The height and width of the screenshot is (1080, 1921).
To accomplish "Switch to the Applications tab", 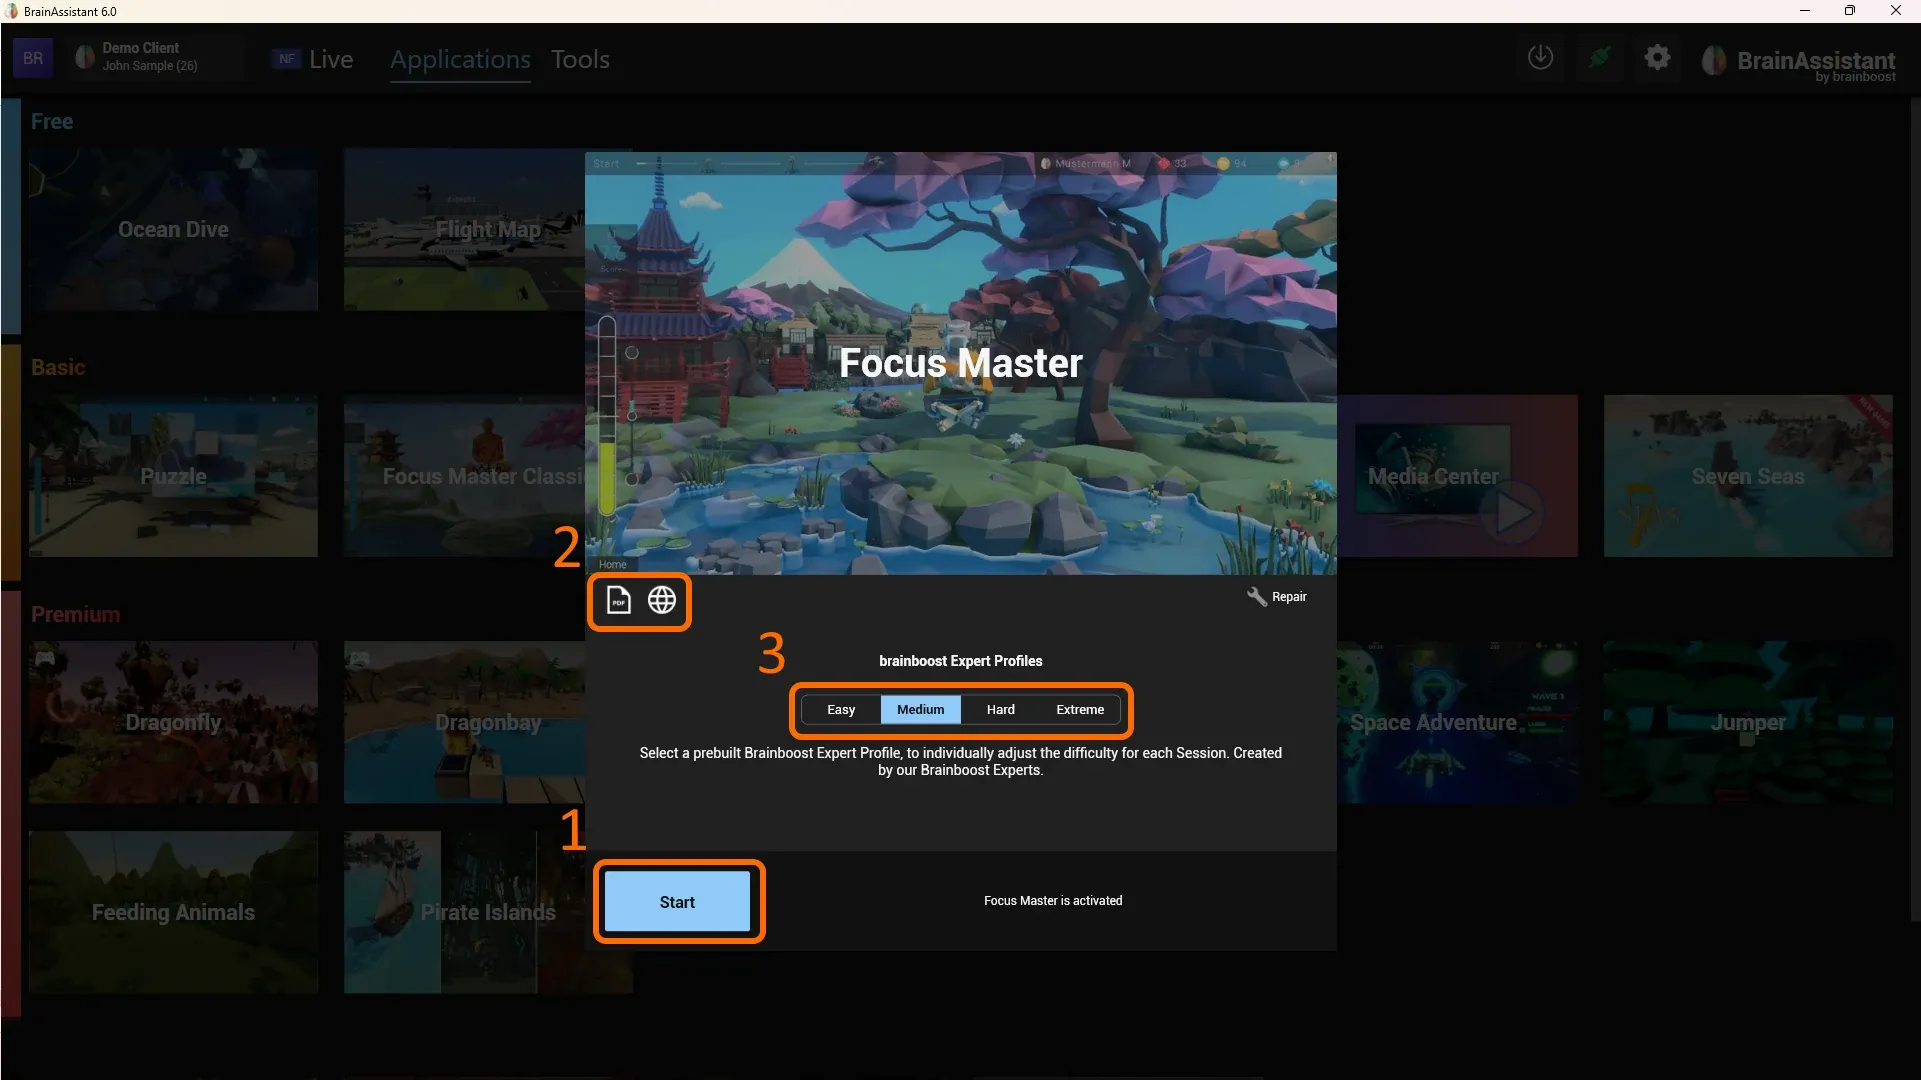I will pyautogui.click(x=460, y=59).
